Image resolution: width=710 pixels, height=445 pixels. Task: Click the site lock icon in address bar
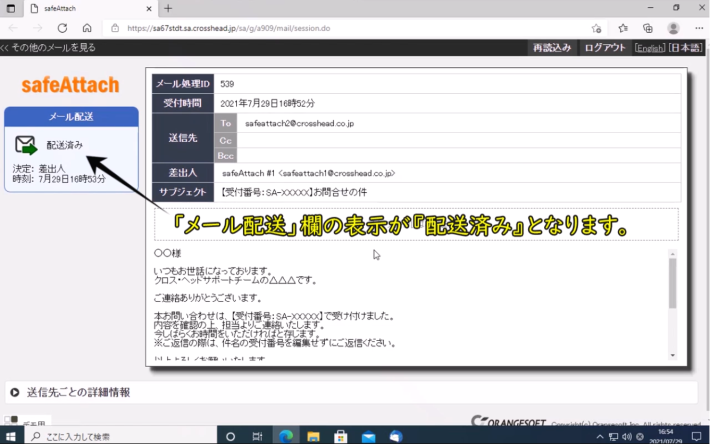coord(115,28)
